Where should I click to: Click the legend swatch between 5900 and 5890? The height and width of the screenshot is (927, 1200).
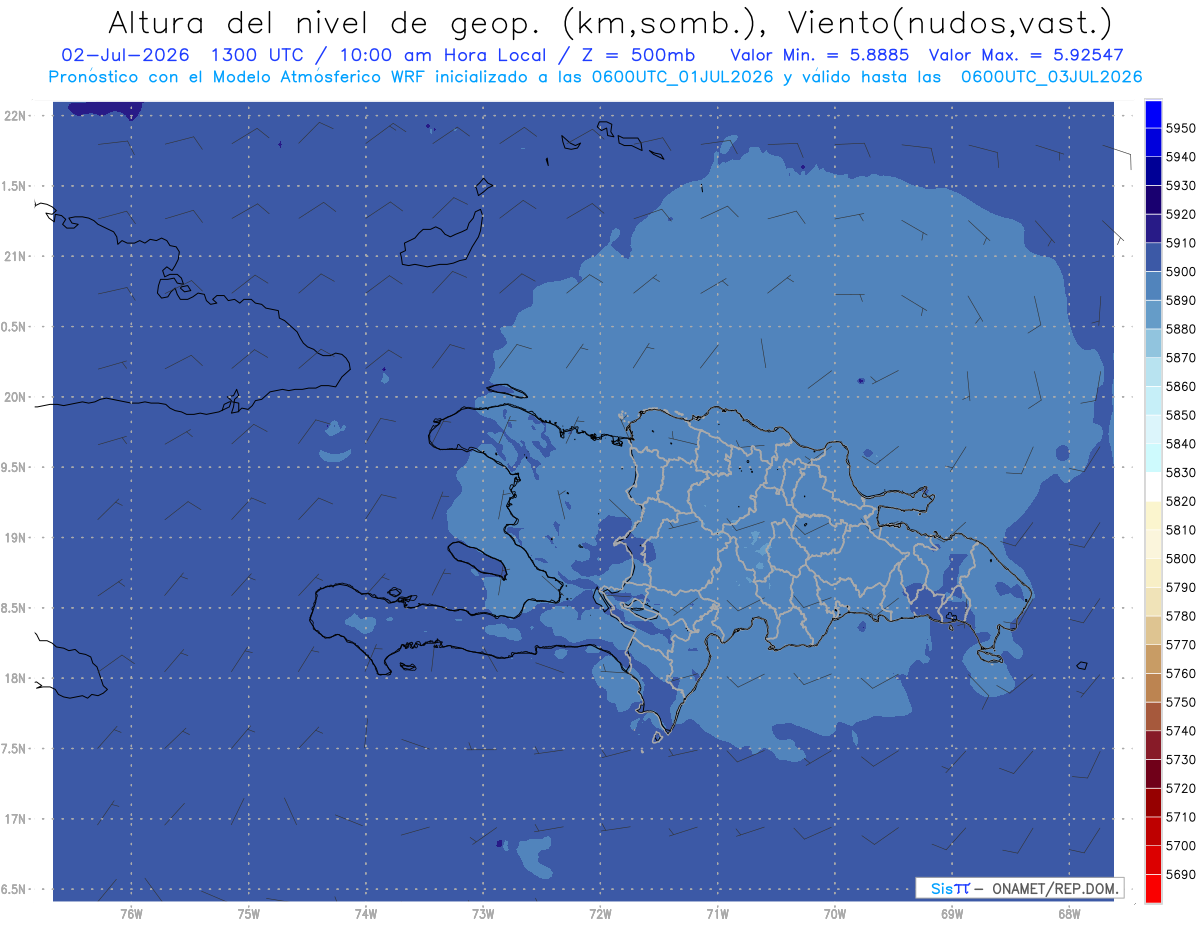1152,286
